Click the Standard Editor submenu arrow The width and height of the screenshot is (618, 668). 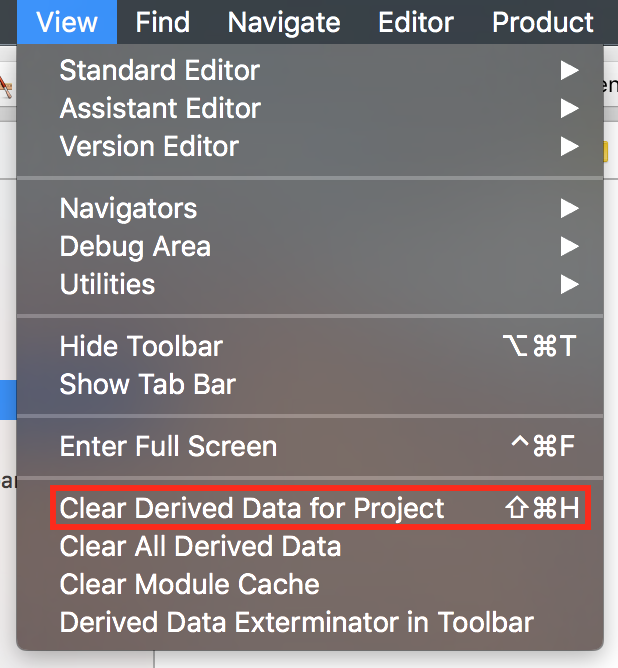(x=569, y=71)
